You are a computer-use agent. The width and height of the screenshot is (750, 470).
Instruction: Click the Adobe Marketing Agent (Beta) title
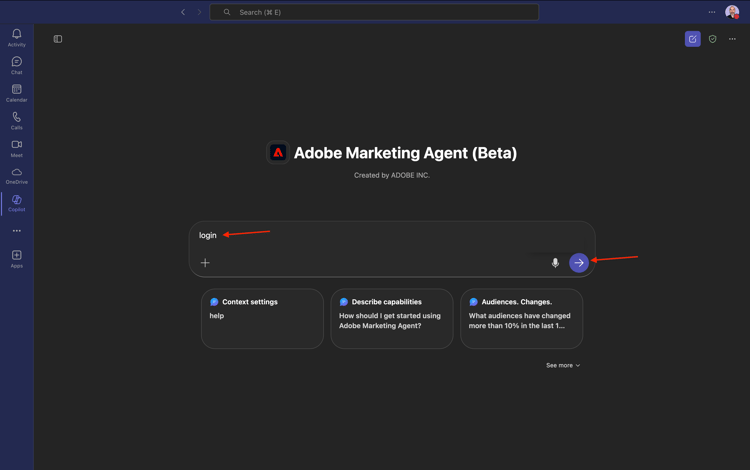(x=405, y=153)
